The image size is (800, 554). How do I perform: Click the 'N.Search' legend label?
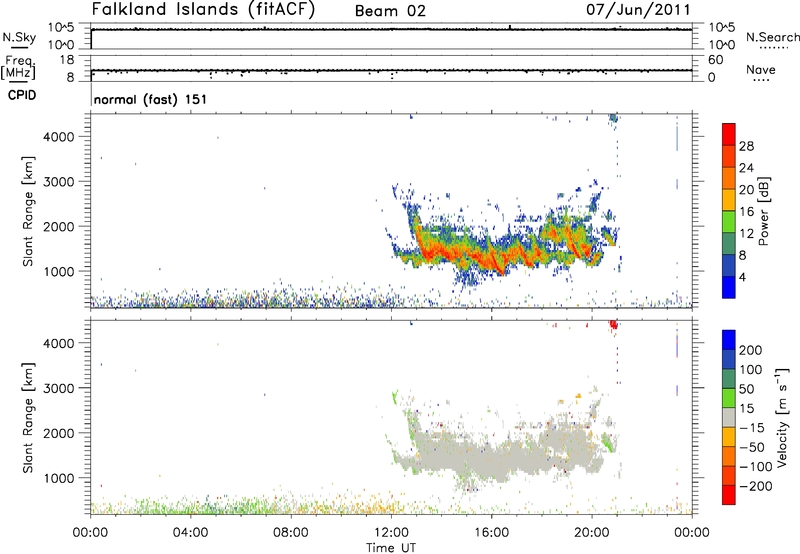[772, 37]
